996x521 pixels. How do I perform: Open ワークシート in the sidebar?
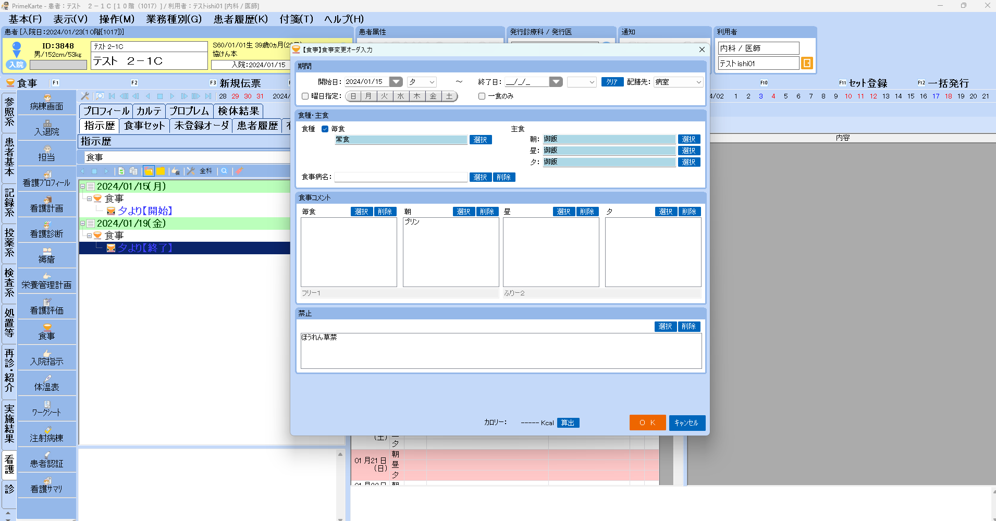click(x=47, y=409)
